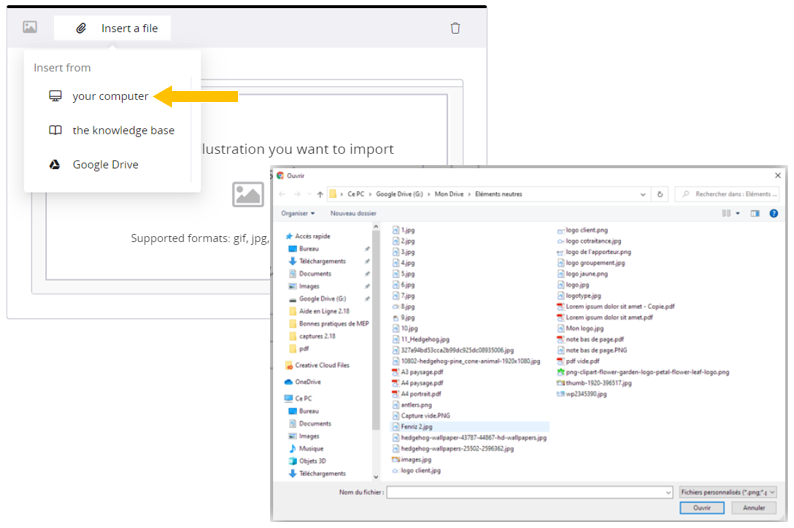Open OneDrive in the navigation pane
The image size is (794, 528).
point(308,382)
